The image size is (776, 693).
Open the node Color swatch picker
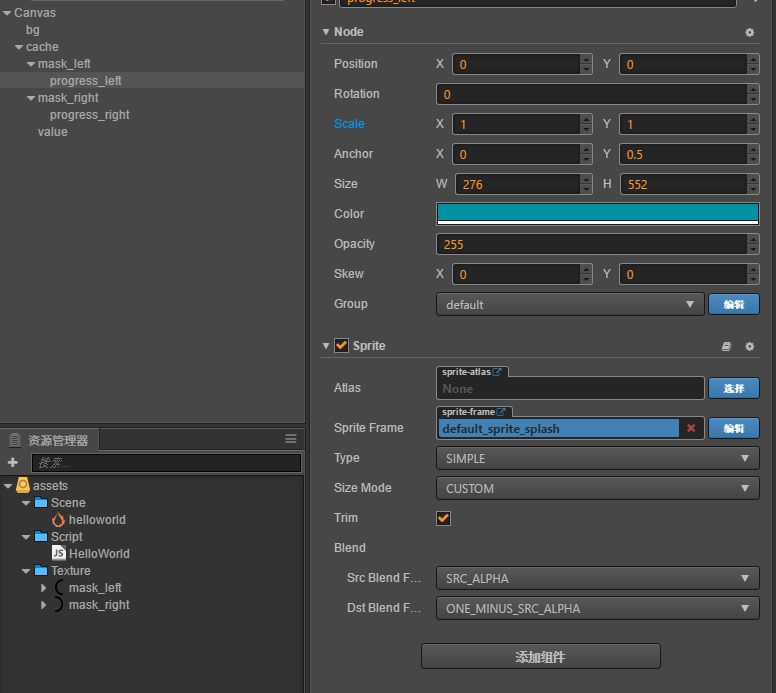tap(597, 214)
